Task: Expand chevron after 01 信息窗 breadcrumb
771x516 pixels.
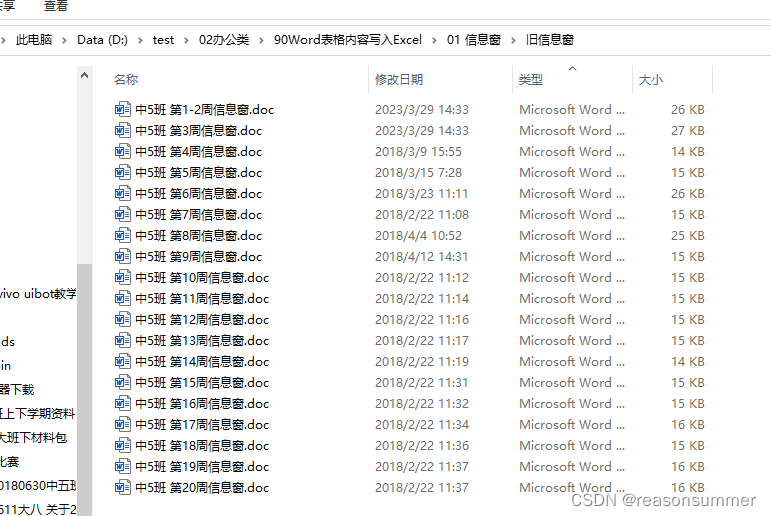Action: pos(513,40)
